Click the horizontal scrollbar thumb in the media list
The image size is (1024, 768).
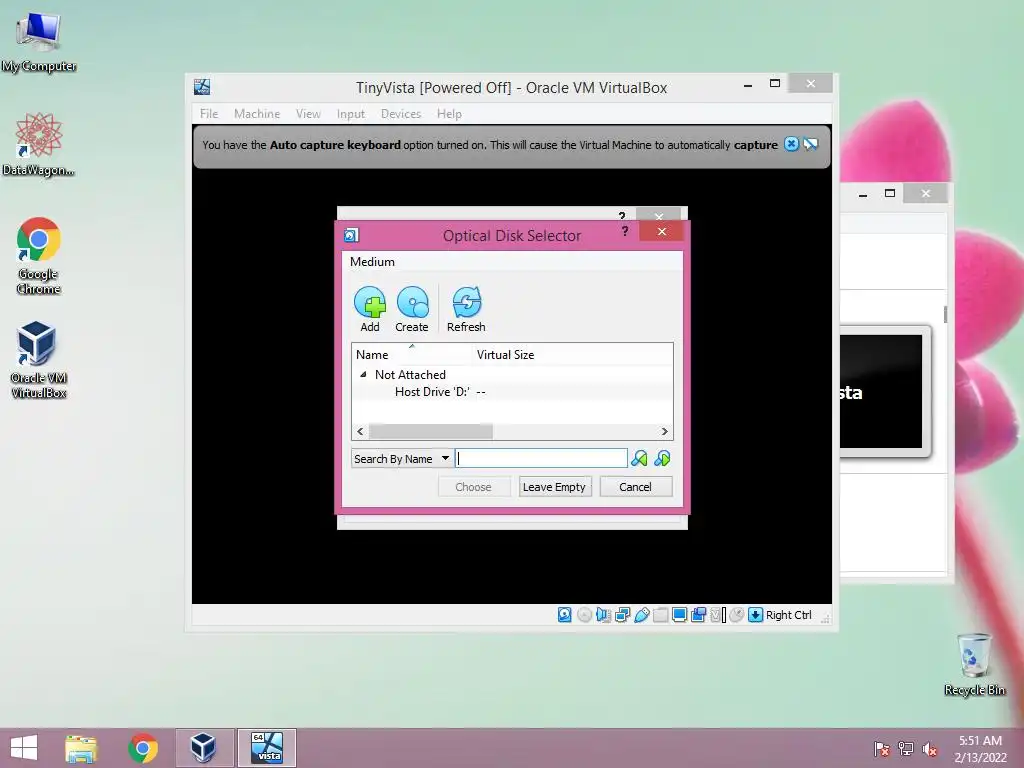click(x=430, y=432)
